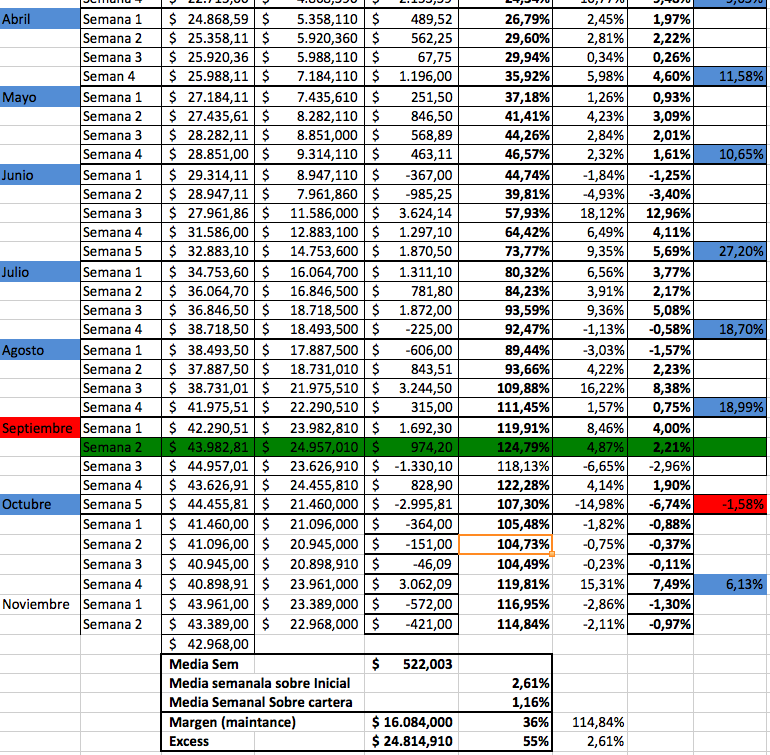Click the 15,31% cell
Viewport: 770px width, 755px height.
(590, 584)
